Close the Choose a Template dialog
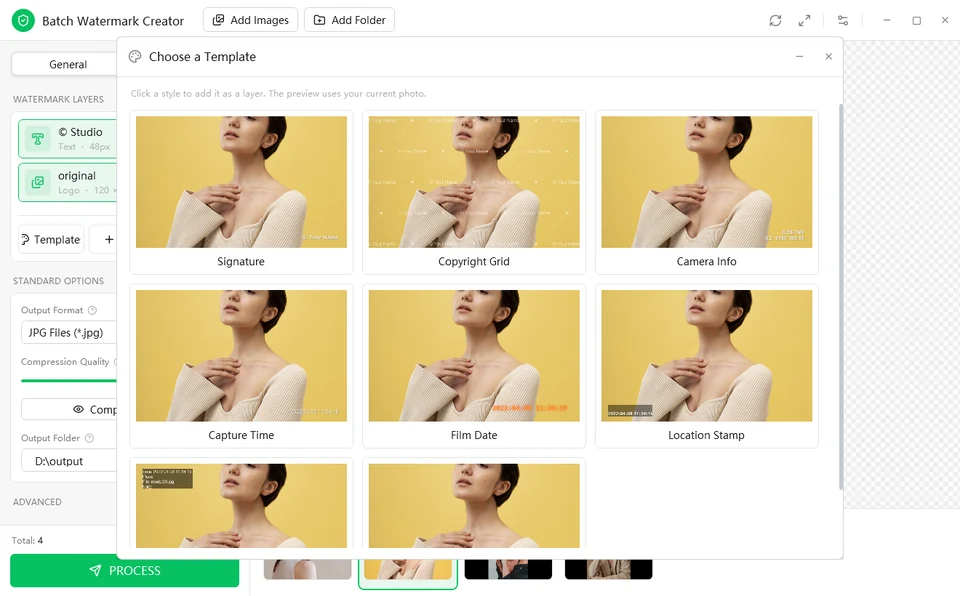 click(828, 56)
